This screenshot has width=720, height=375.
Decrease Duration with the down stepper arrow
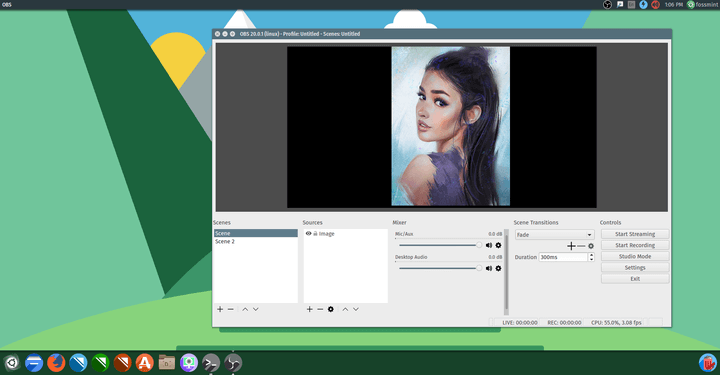tap(591, 259)
